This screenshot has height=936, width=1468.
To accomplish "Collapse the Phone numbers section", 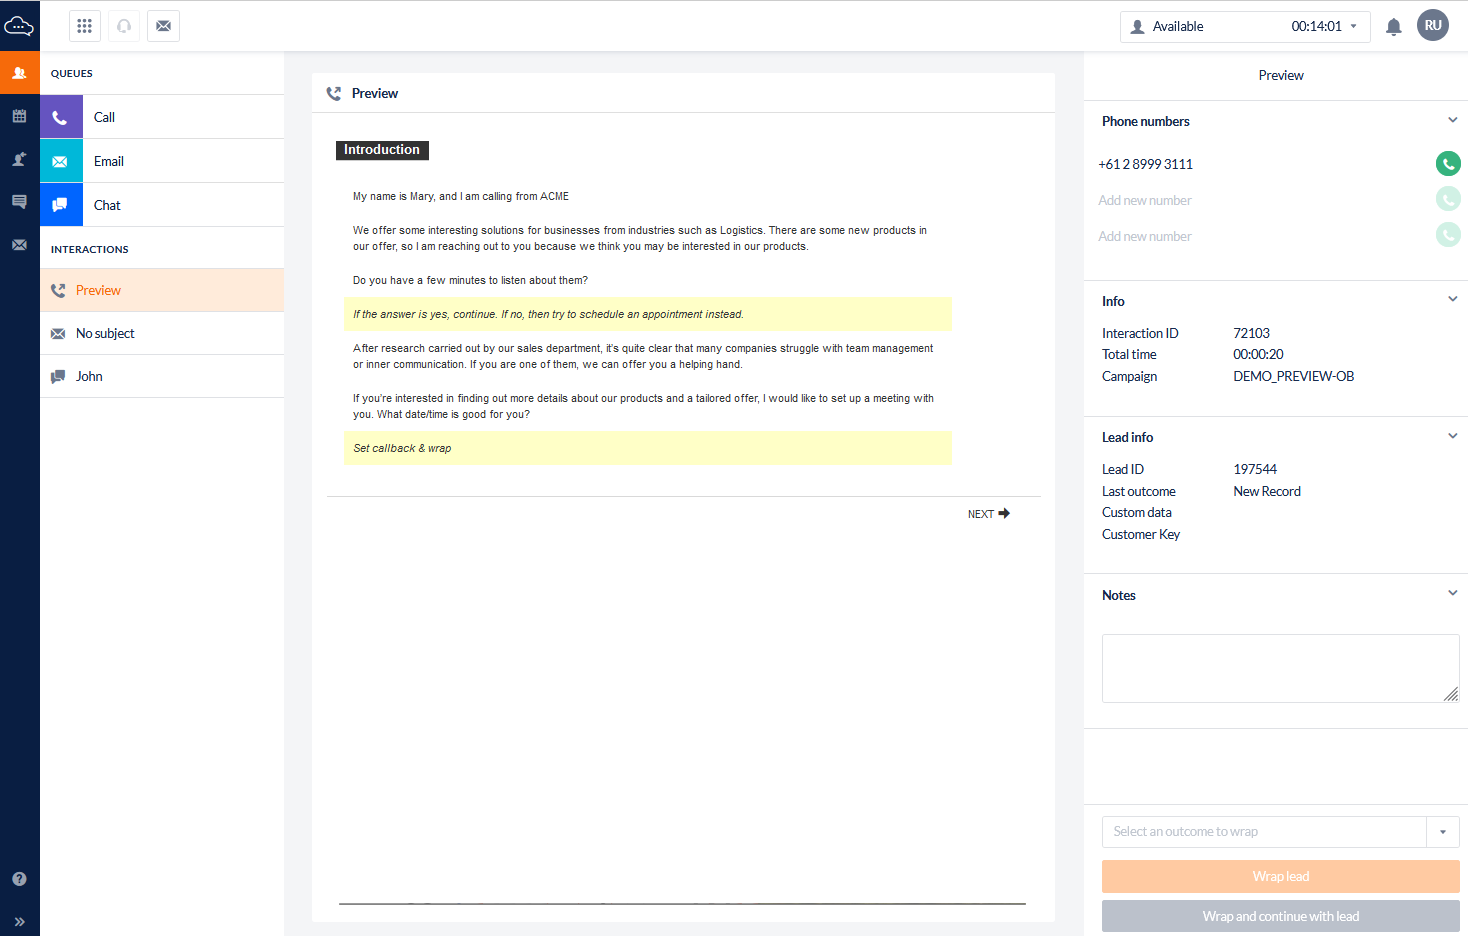I will coord(1452,120).
